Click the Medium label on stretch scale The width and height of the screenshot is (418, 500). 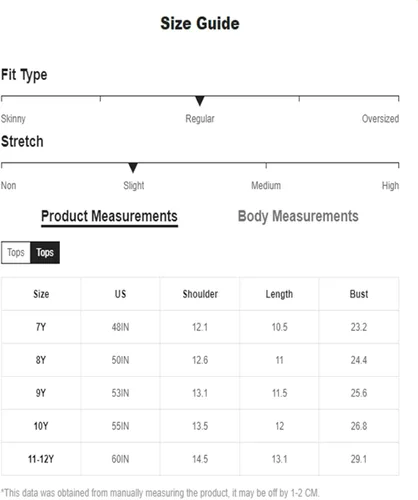tap(266, 185)
